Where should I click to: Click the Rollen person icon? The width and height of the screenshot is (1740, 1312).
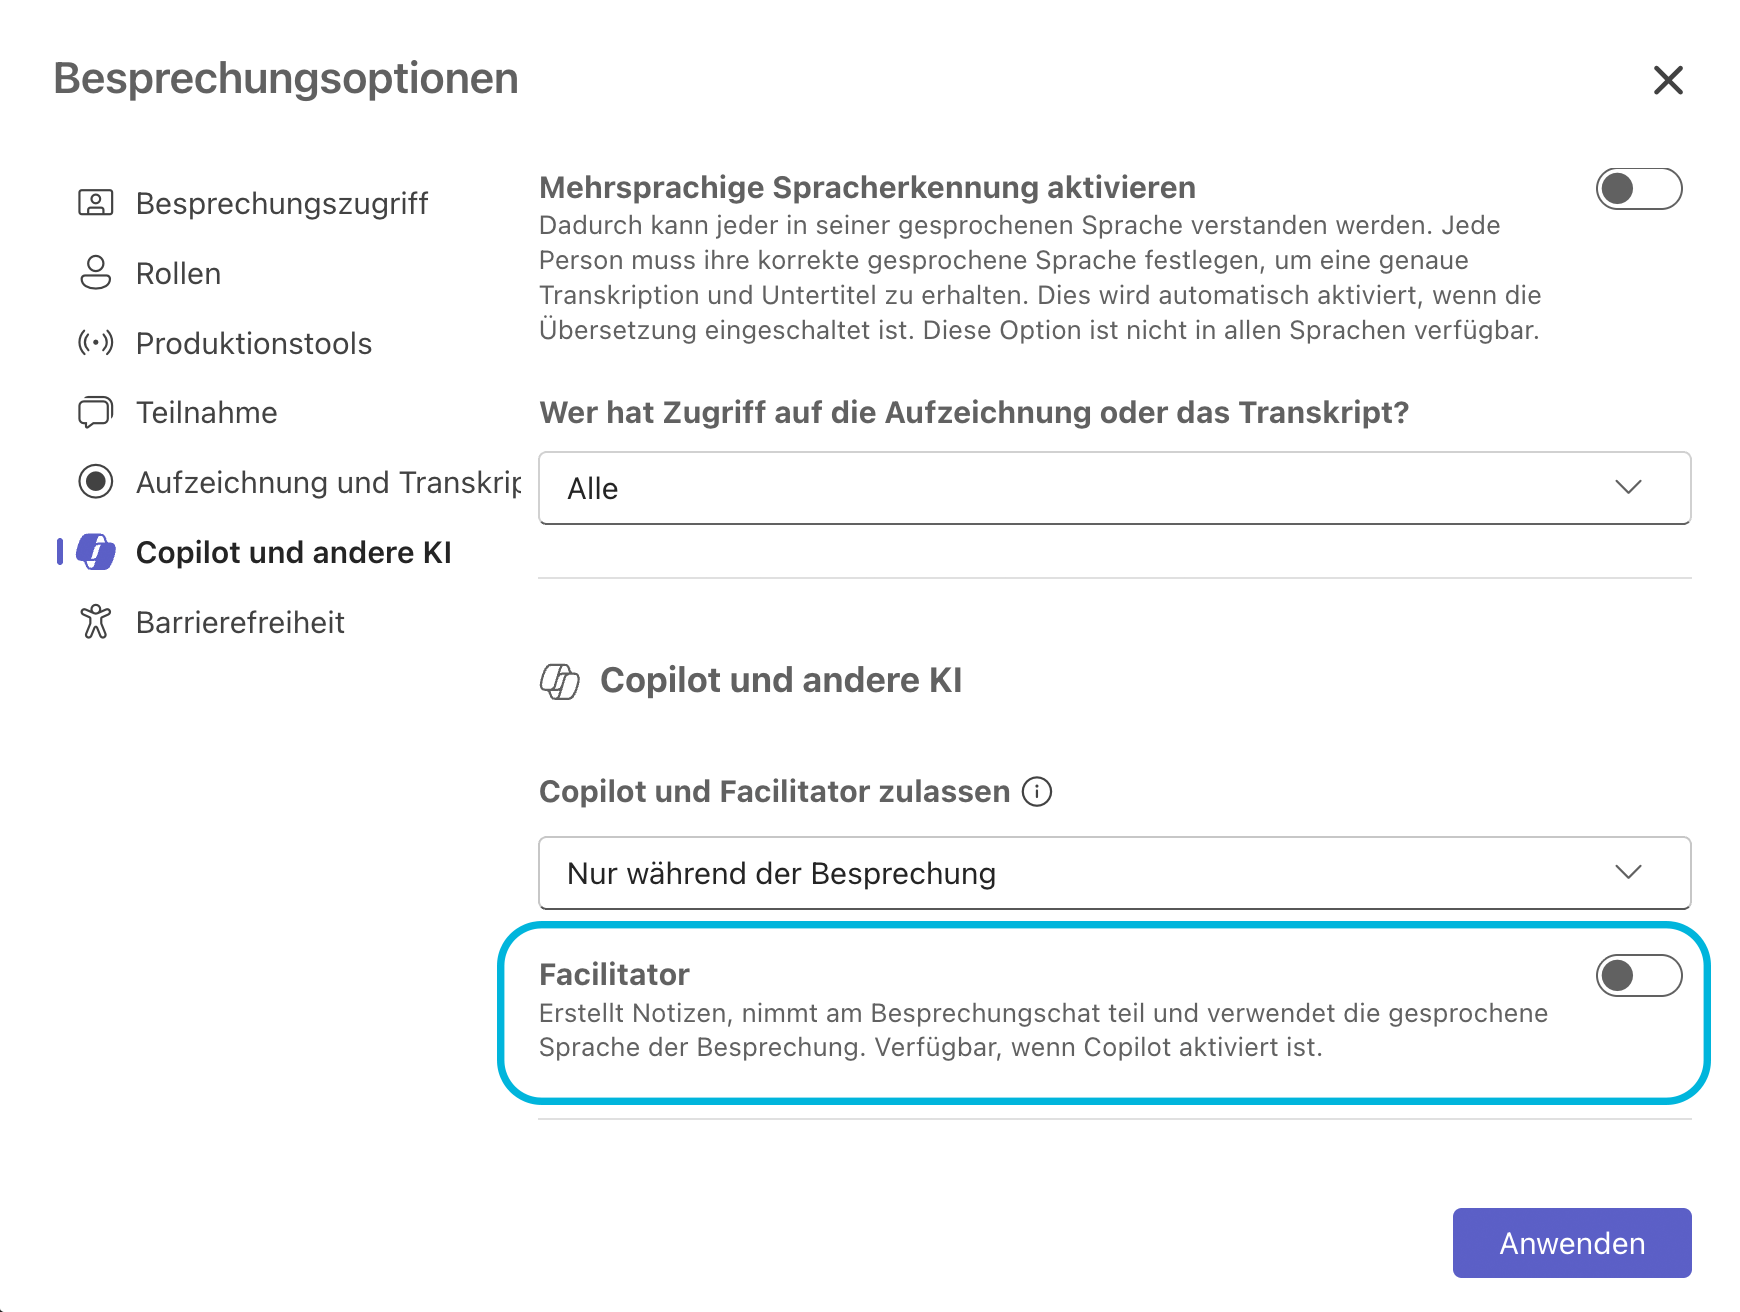click(x=96, y=273)
